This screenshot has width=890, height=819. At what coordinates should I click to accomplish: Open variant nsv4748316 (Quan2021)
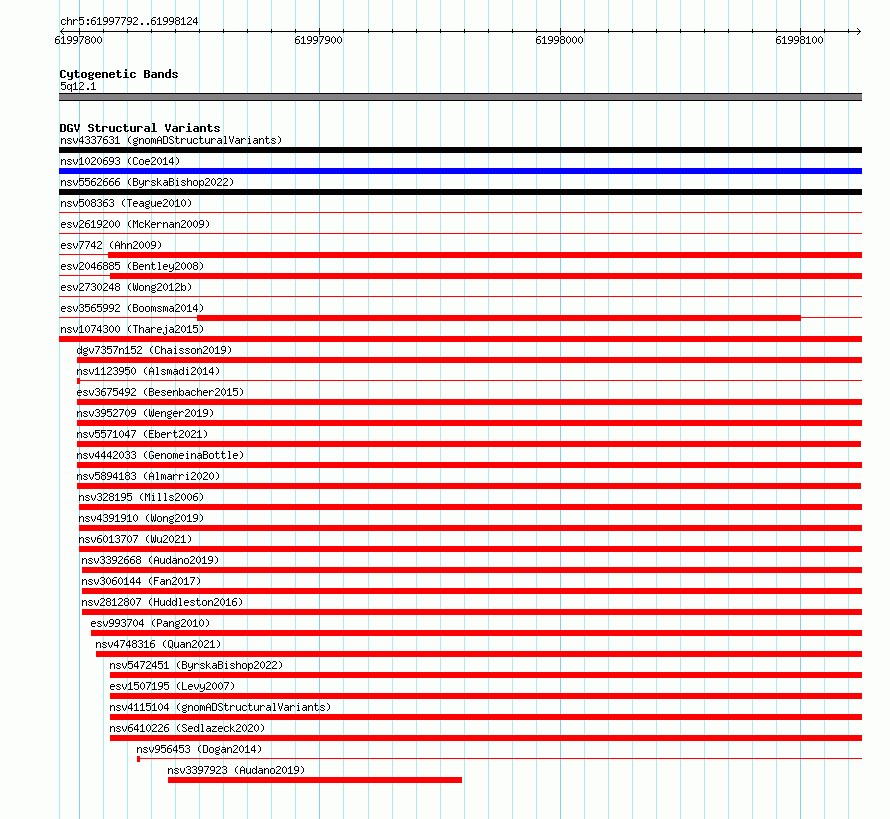tap(158, 644)
